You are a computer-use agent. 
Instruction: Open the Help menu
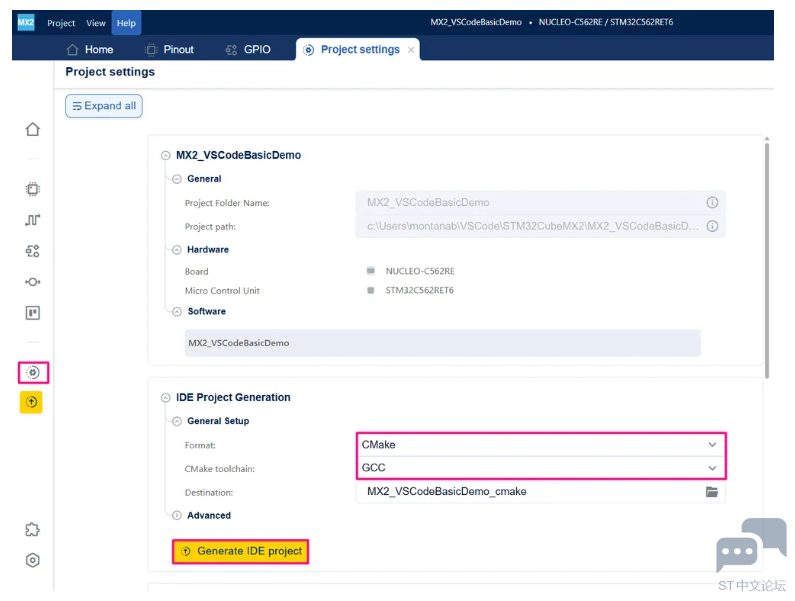point(126,23)
